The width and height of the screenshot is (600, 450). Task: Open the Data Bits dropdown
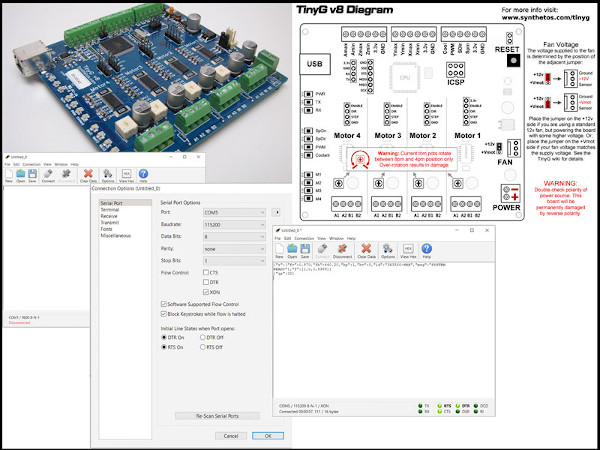pyautogui.click(x=234, y=237)
